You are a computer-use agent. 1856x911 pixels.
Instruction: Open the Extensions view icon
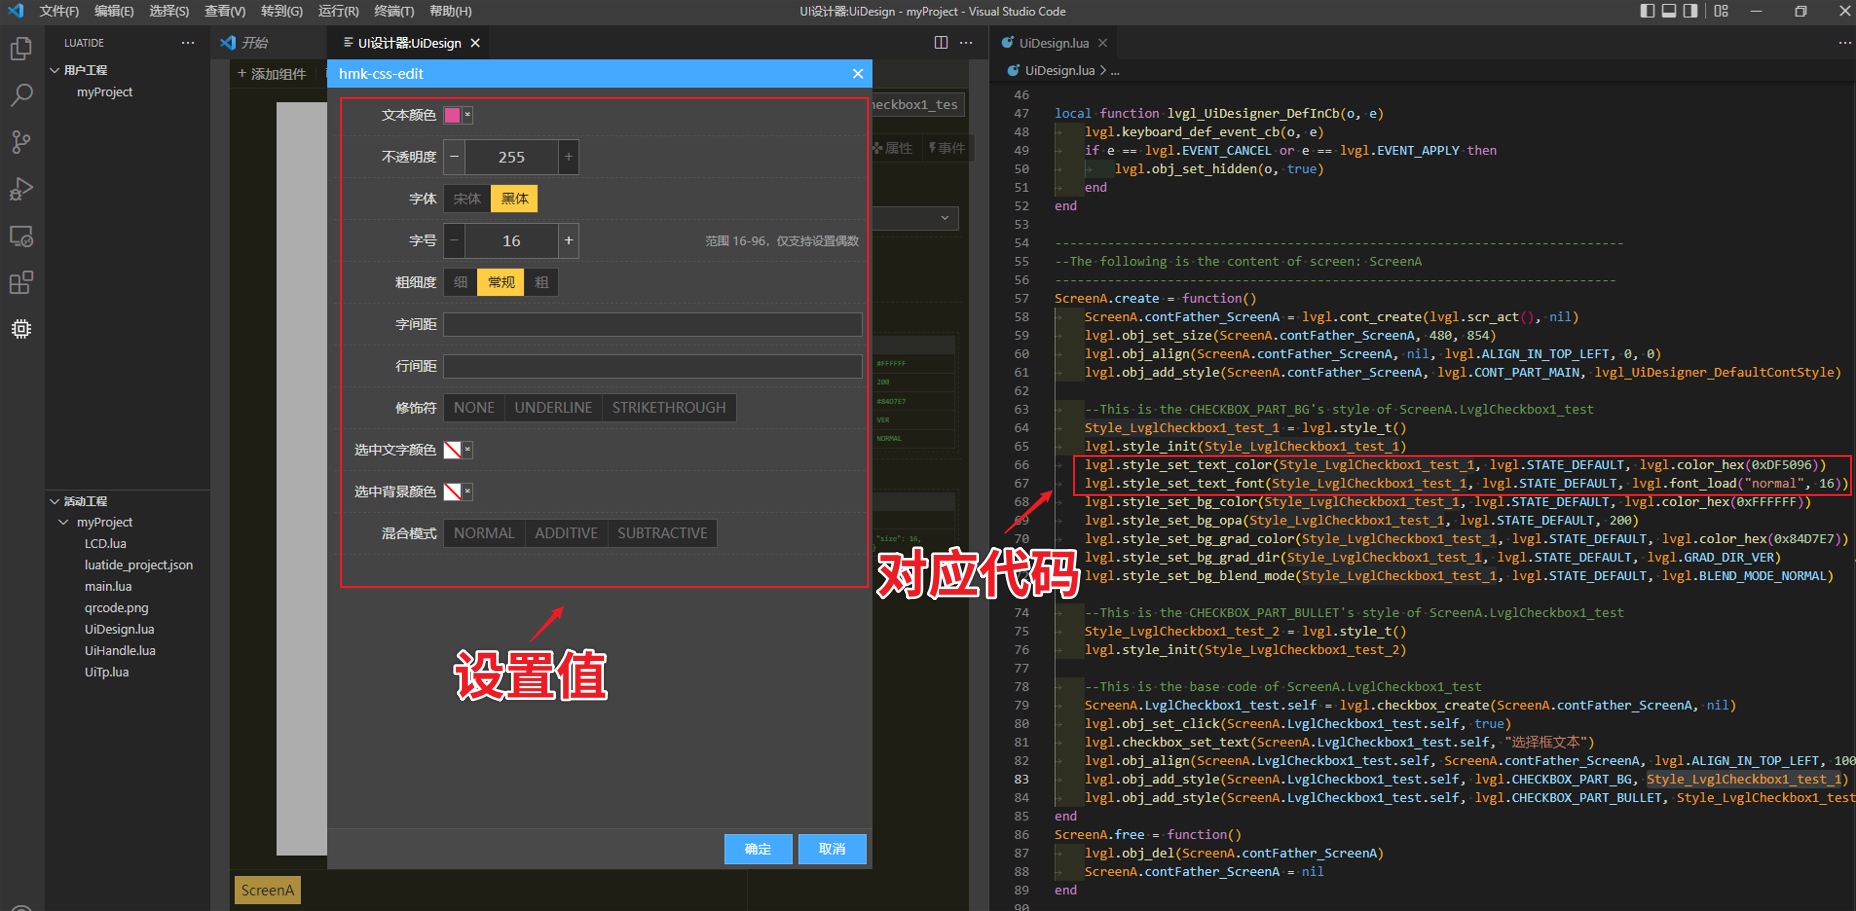tap(21, 283)
